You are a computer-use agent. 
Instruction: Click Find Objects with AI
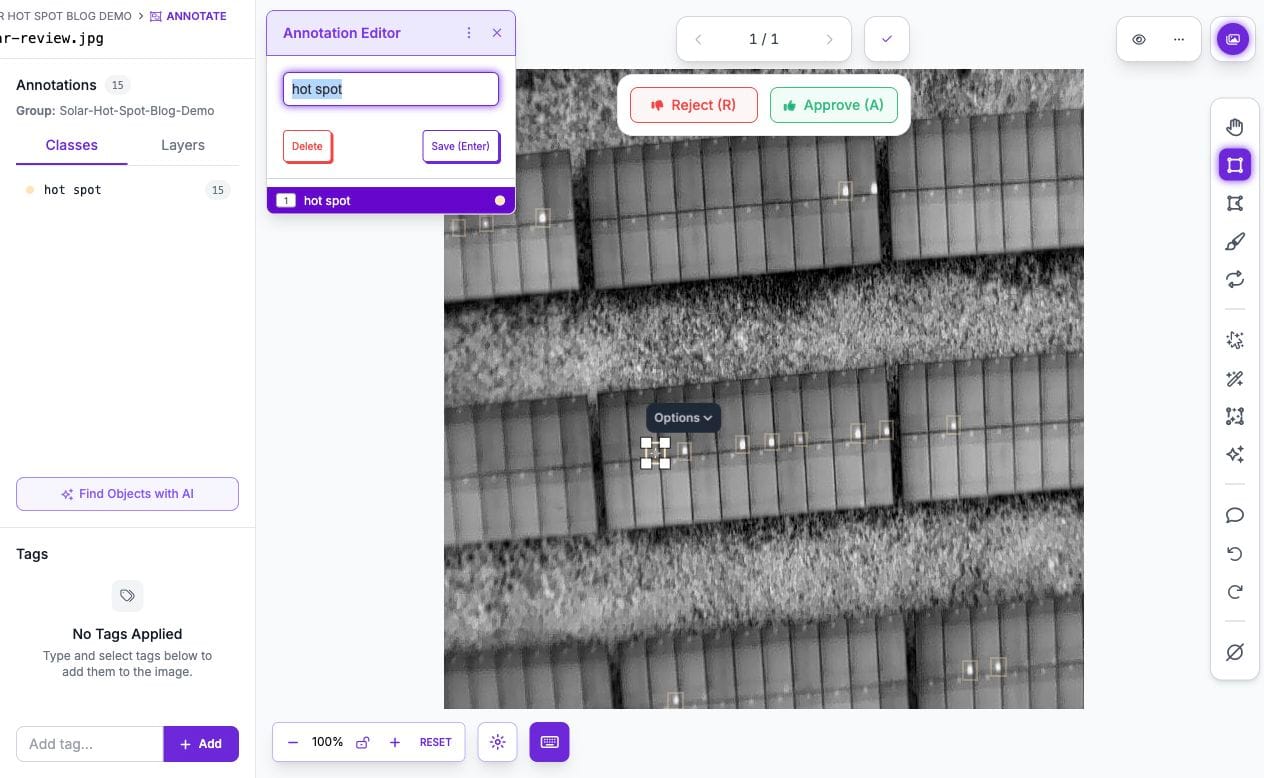[x=127, y=494]
